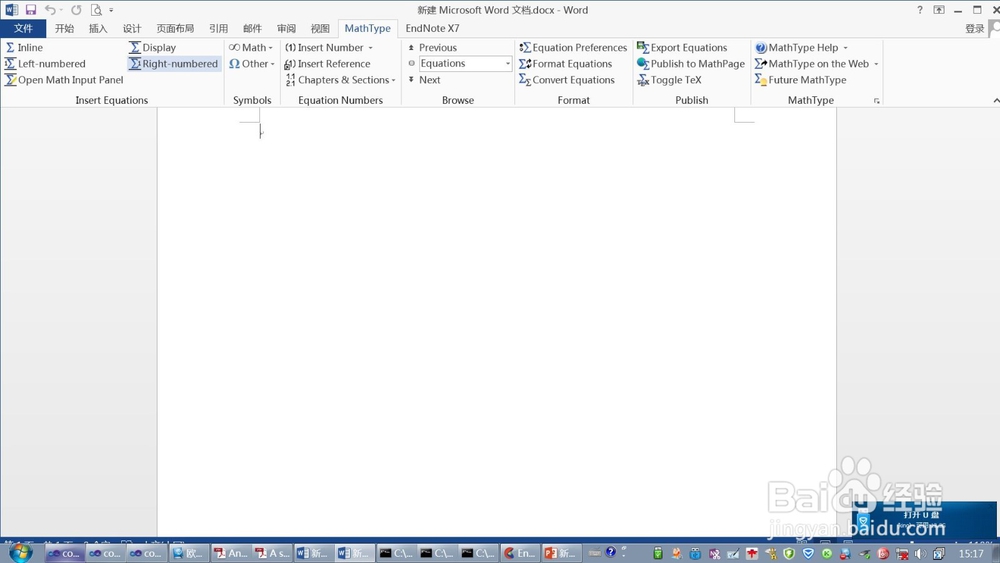This screenshot has height=563, width=1000.
Task: Switch to PowerPoint taskbar item
Action: click(561, 553)
